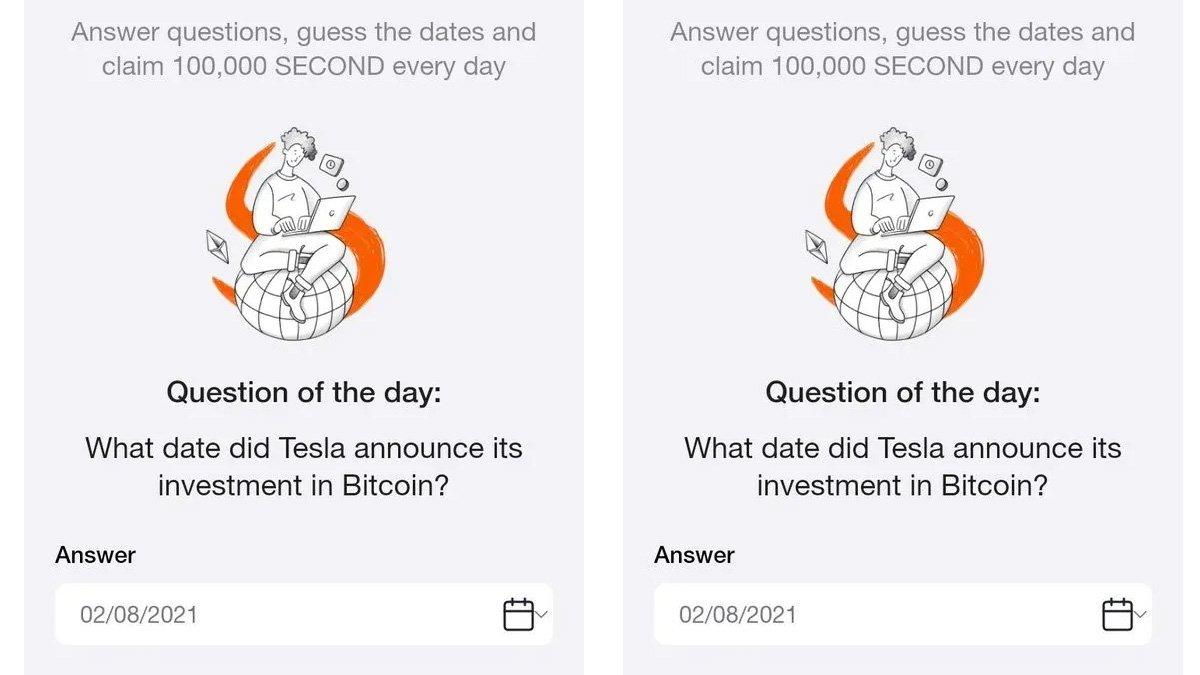Image resolution: width=1200 pixels, height=675 pixels.
Task: Click the Answer label in the right panel
Action: (694, 555)
